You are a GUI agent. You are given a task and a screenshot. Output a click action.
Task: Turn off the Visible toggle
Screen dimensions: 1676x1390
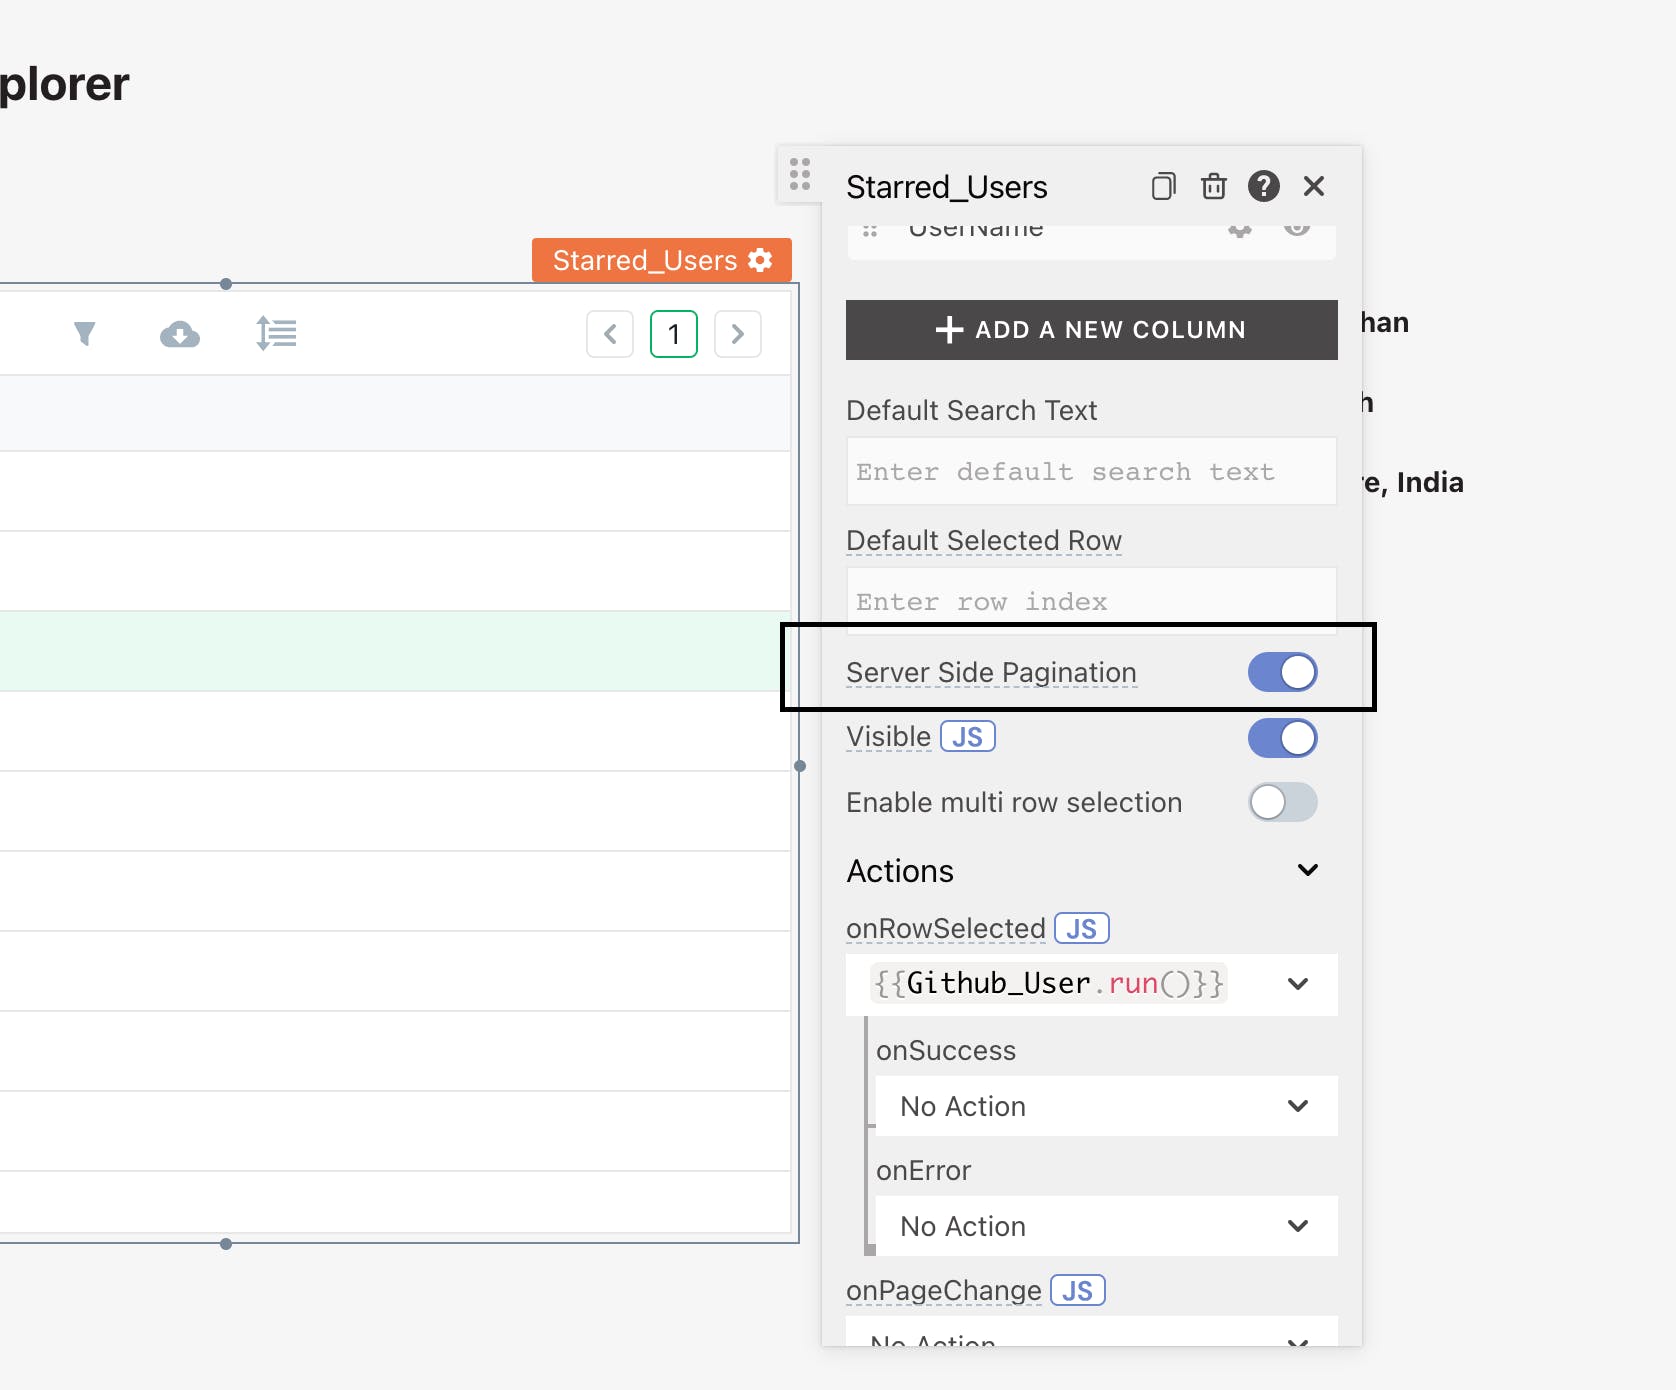tap(1282, 739)
